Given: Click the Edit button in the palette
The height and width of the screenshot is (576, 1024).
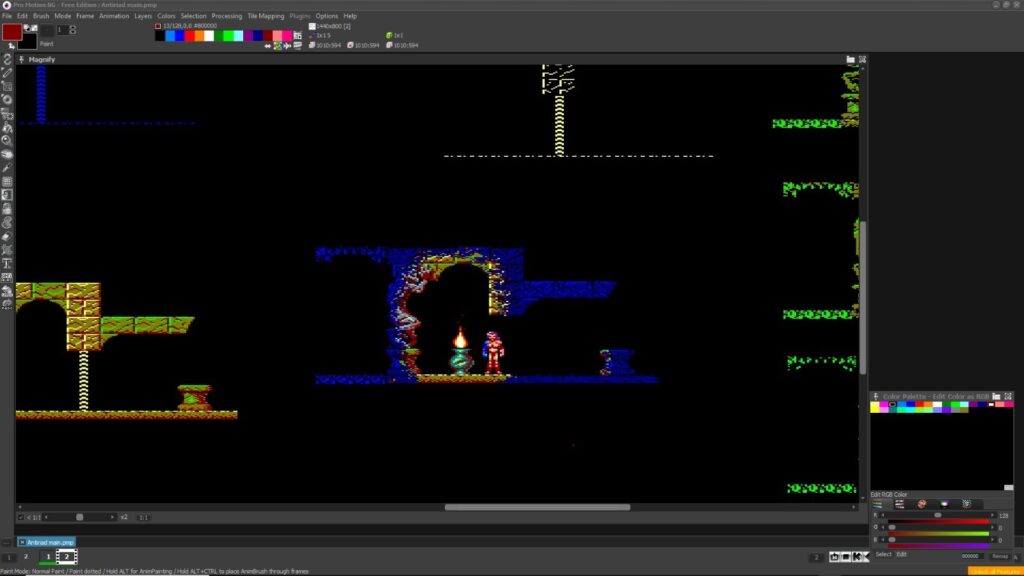Looking at the screenshot, I should 901,554.
